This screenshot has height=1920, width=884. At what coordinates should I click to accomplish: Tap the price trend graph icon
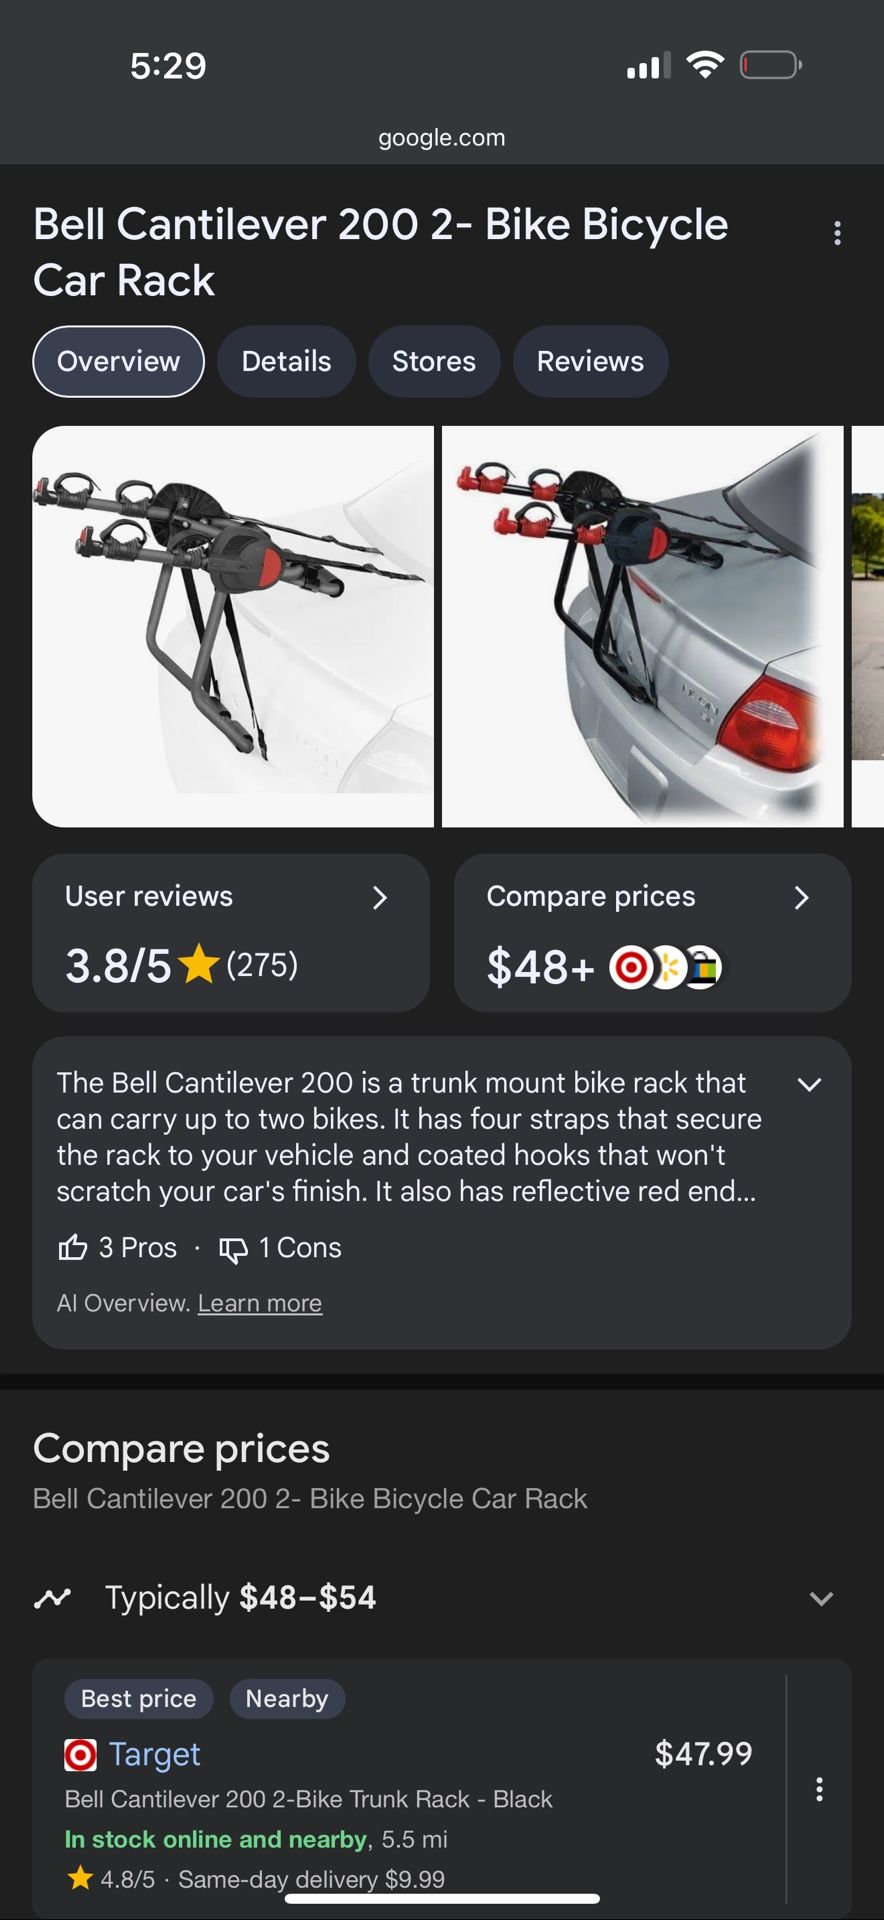coord(52,1598)
